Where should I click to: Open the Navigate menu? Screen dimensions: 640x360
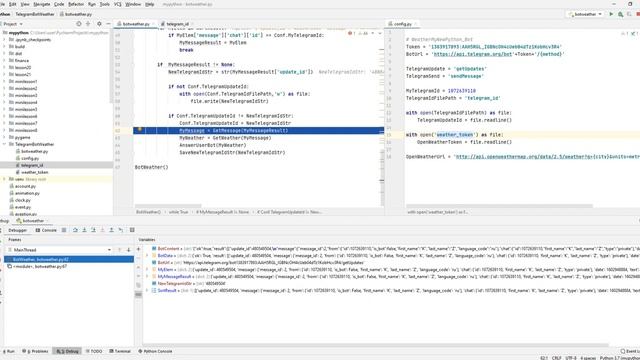(x=42, y=4)
